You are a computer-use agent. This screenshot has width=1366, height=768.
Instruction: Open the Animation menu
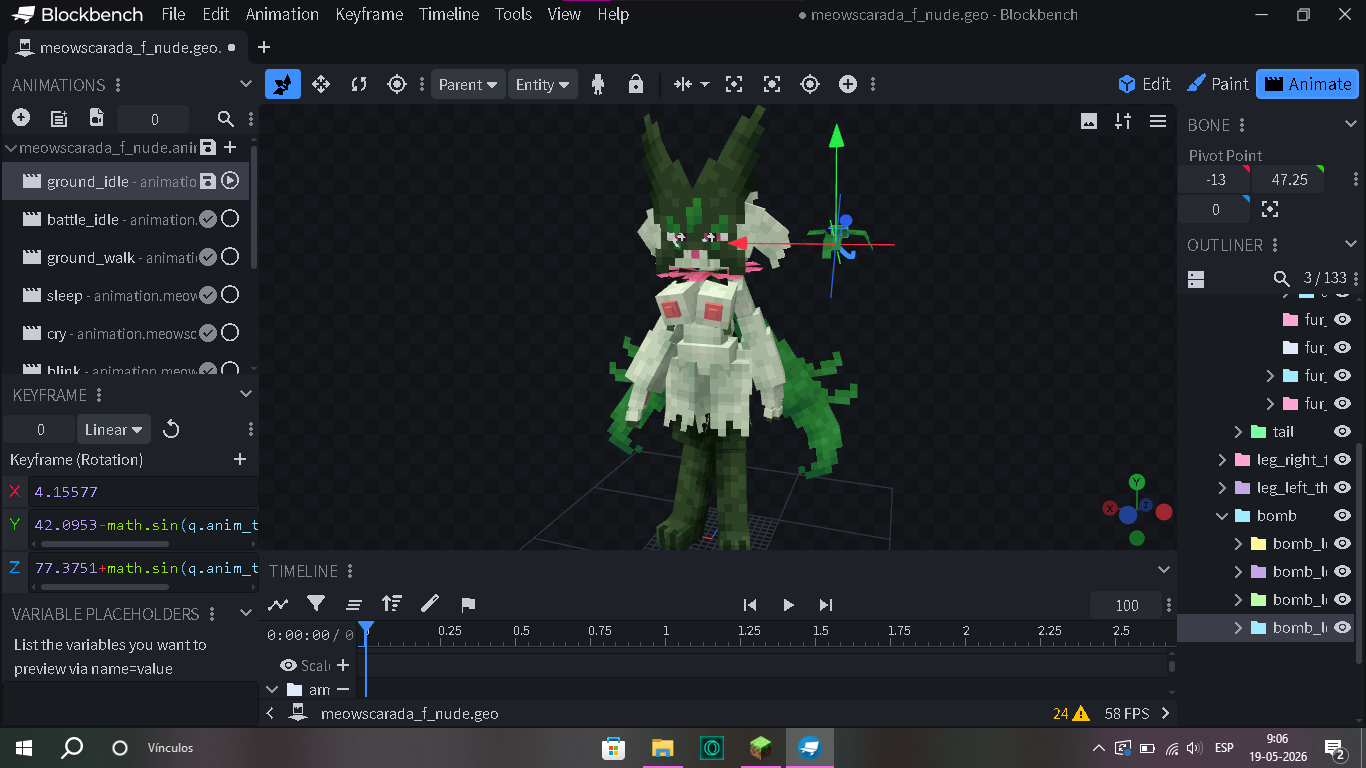[282, 14]
